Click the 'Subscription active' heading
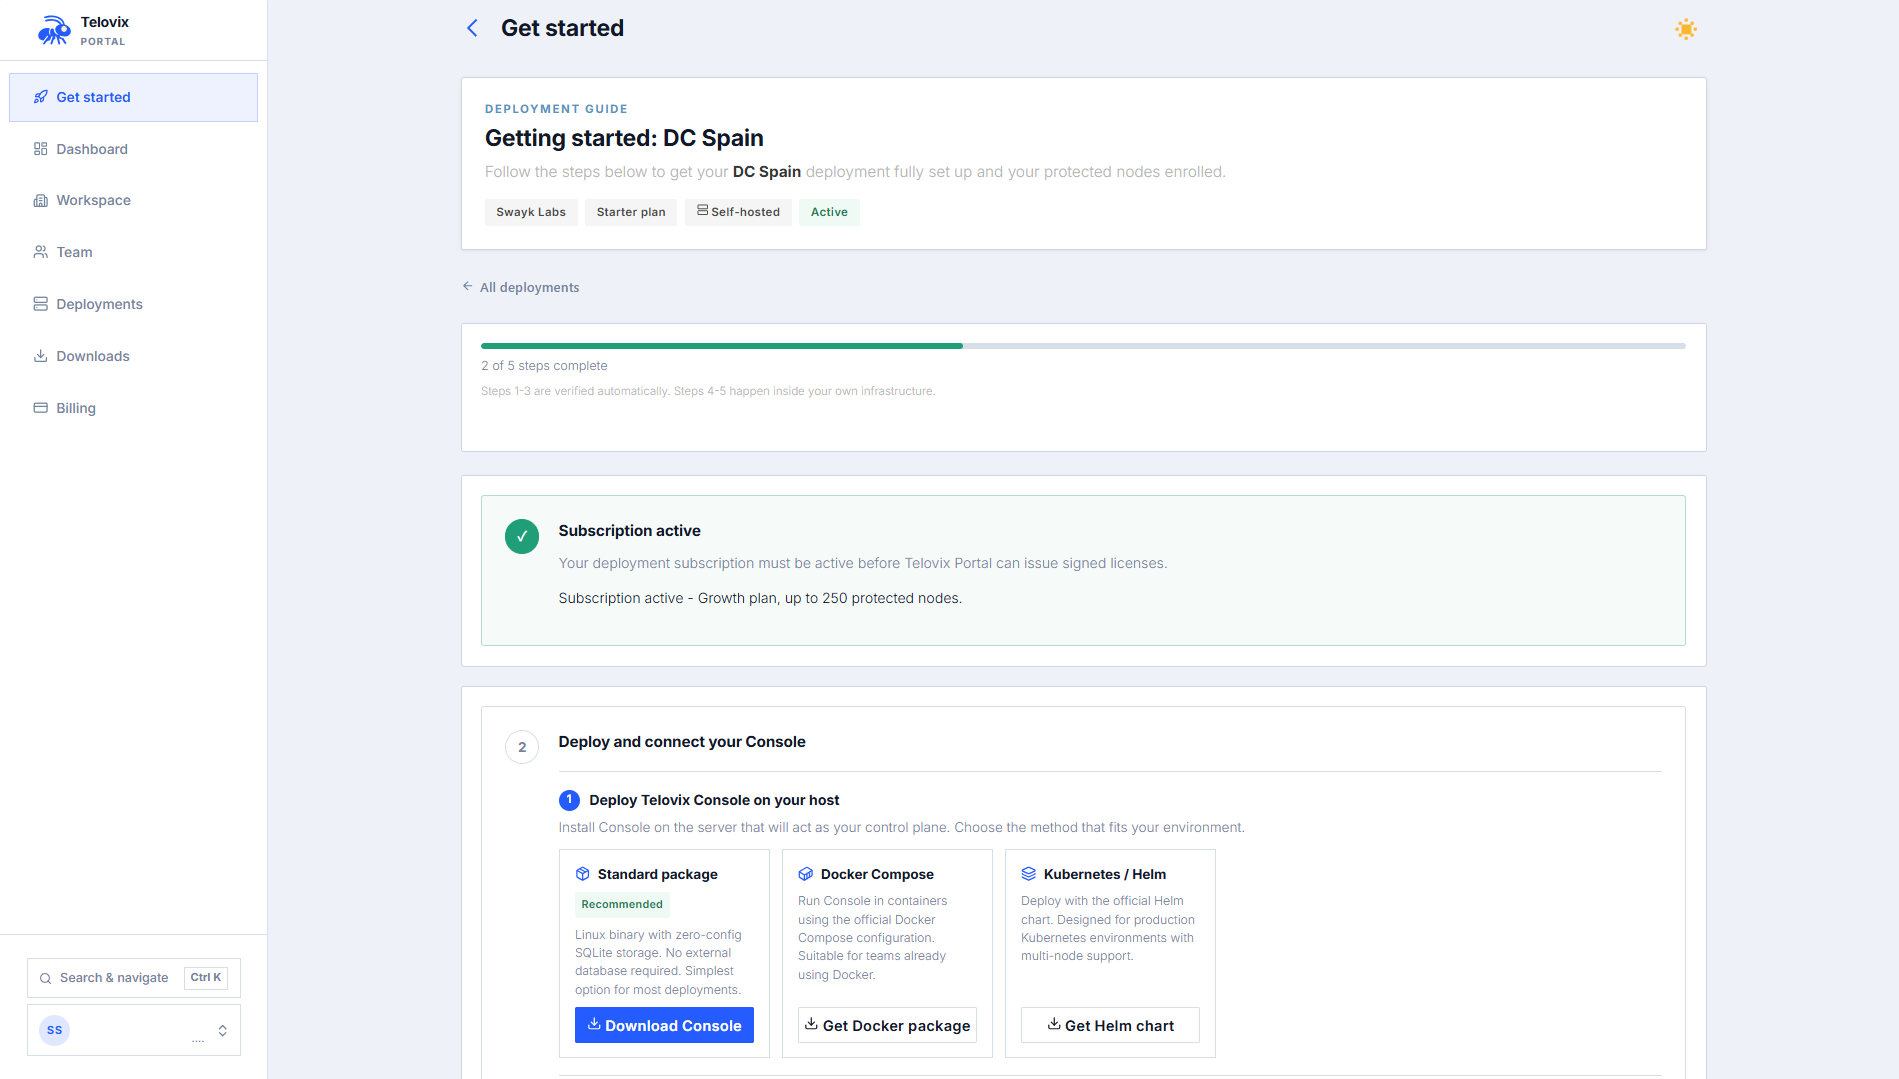The width and height of the screenshot is (1899, 1079). [x=630, y=531]
